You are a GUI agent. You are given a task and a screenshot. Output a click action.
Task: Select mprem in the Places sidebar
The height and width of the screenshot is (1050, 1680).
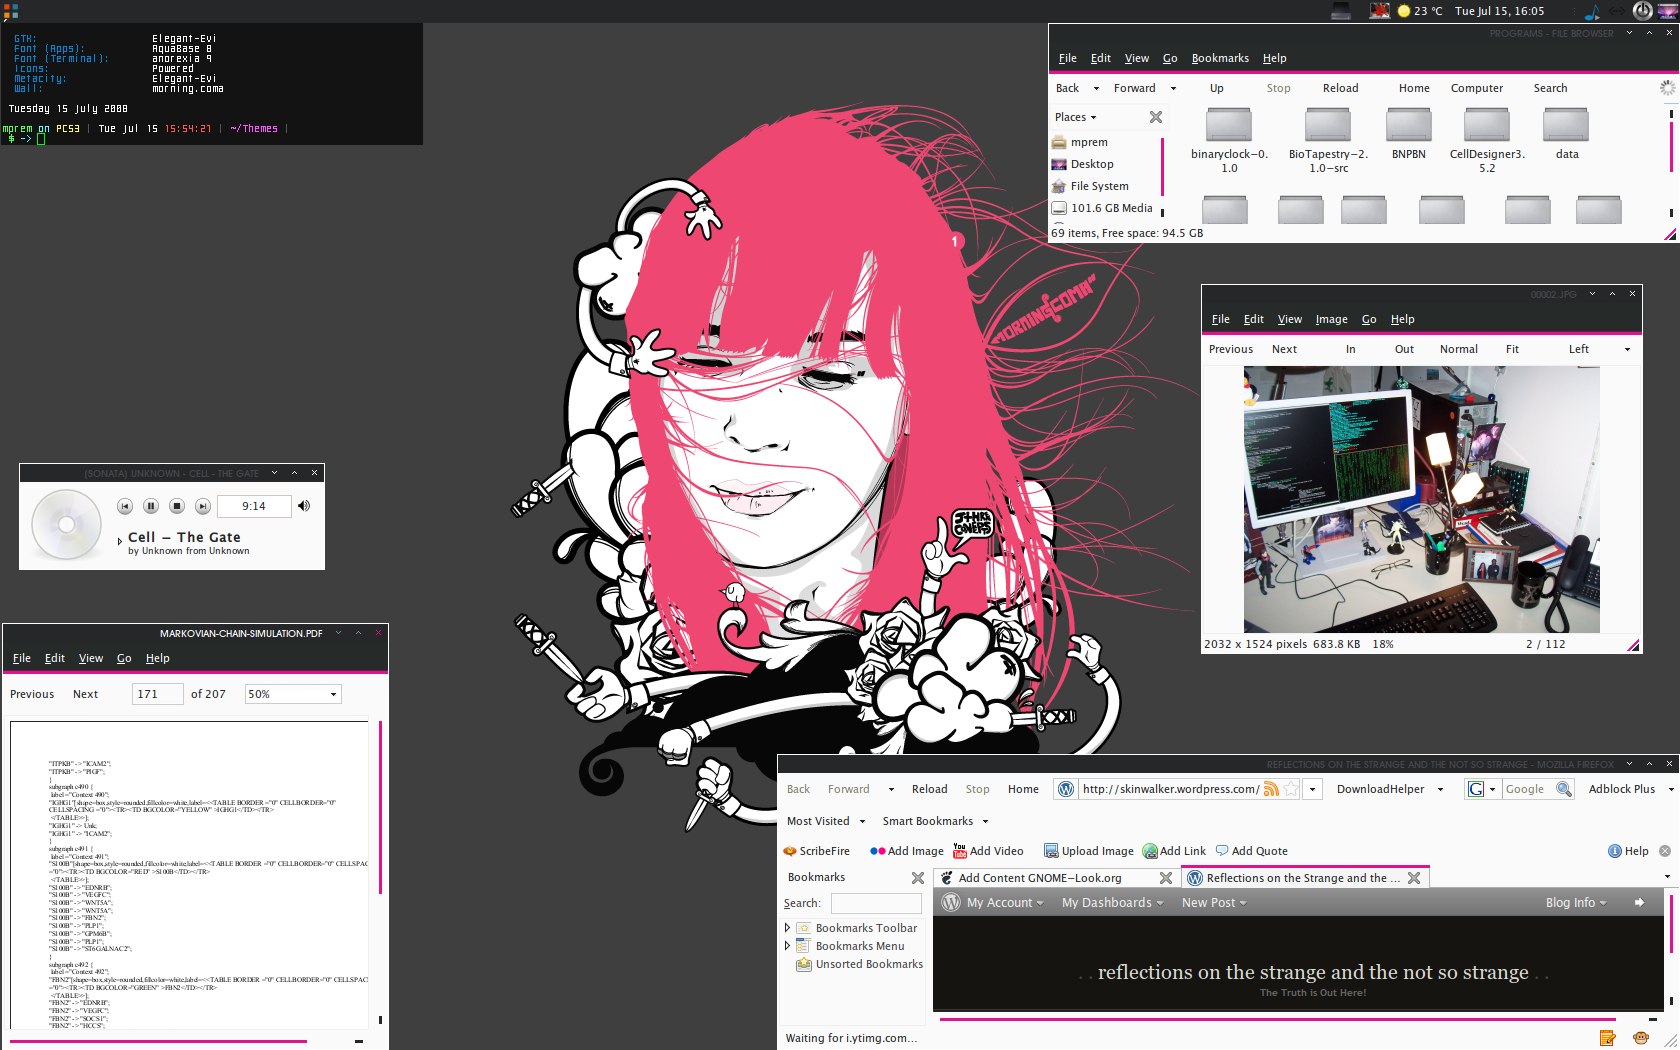(1088, 142)
